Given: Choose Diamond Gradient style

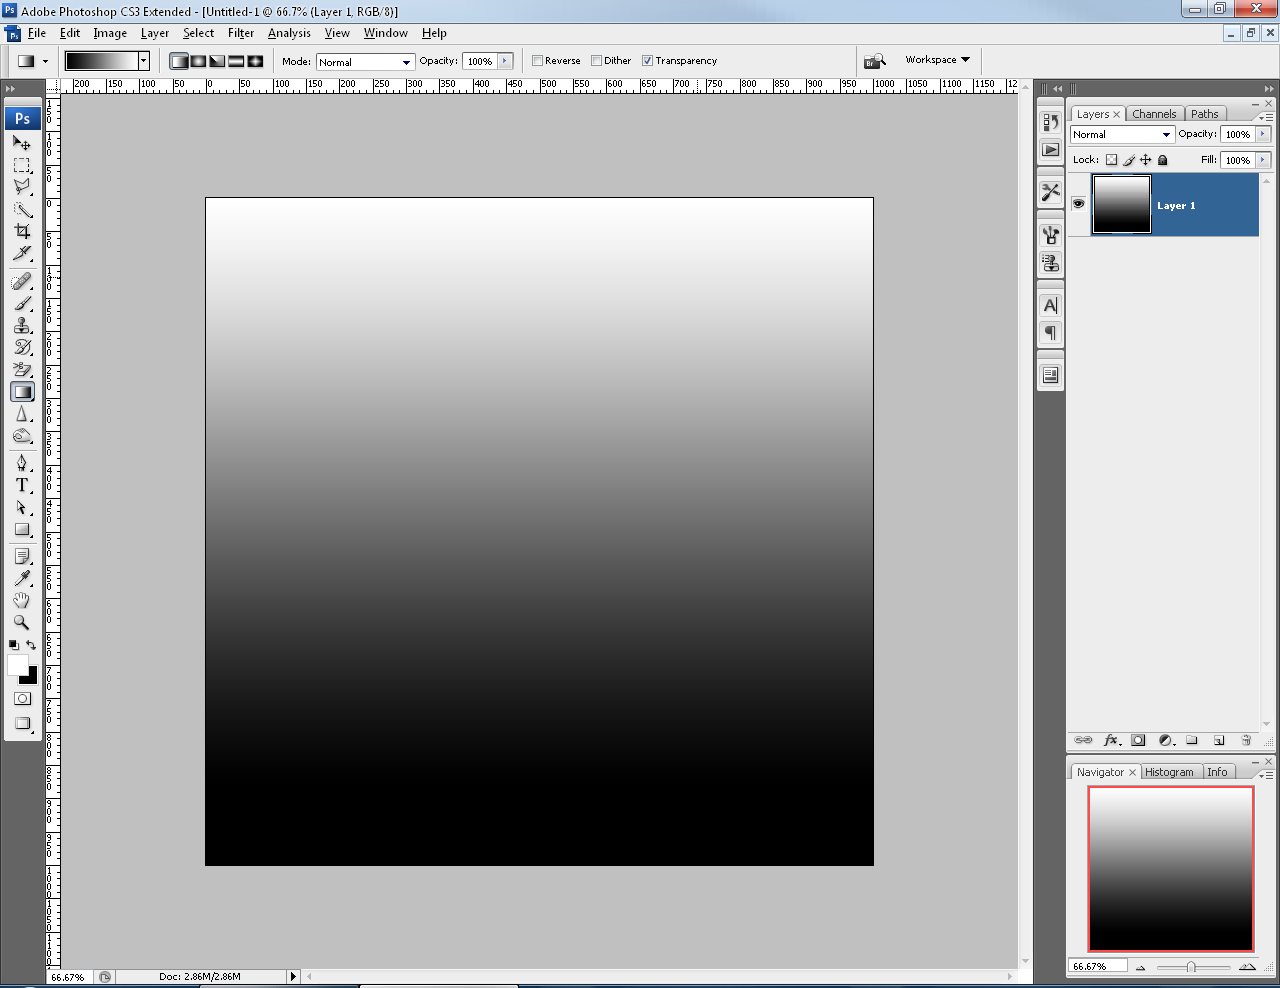Looking at the screenshot, I should 255,61.
